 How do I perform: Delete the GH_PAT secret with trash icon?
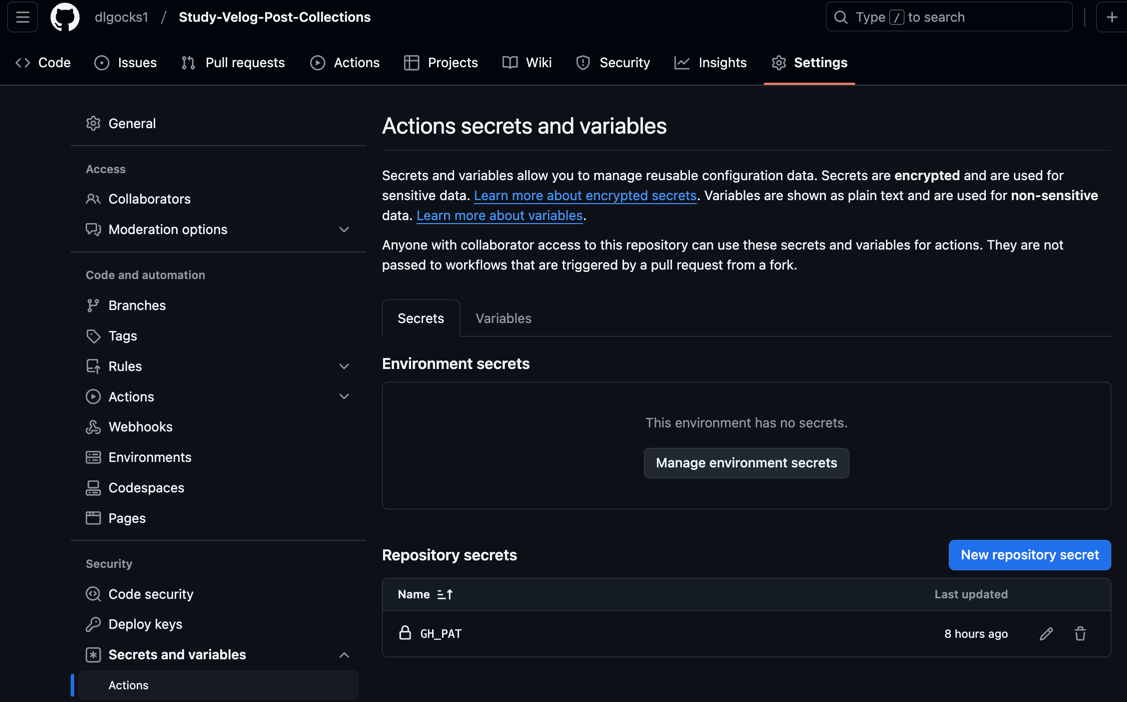[1080, 634]
